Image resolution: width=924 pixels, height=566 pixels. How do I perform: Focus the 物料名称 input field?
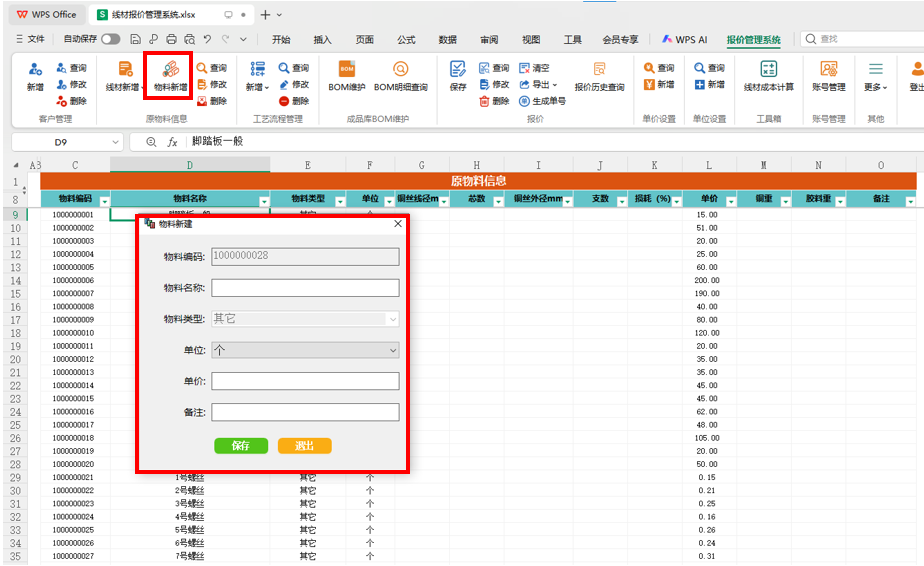point(305,288)
